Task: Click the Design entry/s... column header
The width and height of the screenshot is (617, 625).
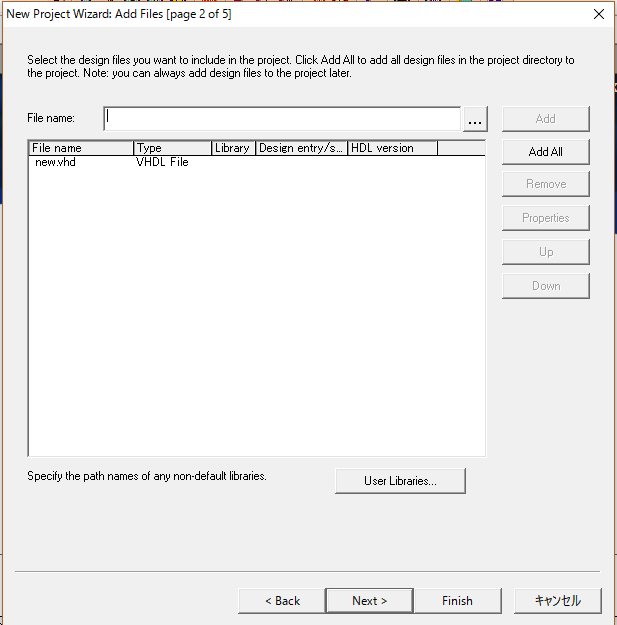Action: tap(301, 148)
